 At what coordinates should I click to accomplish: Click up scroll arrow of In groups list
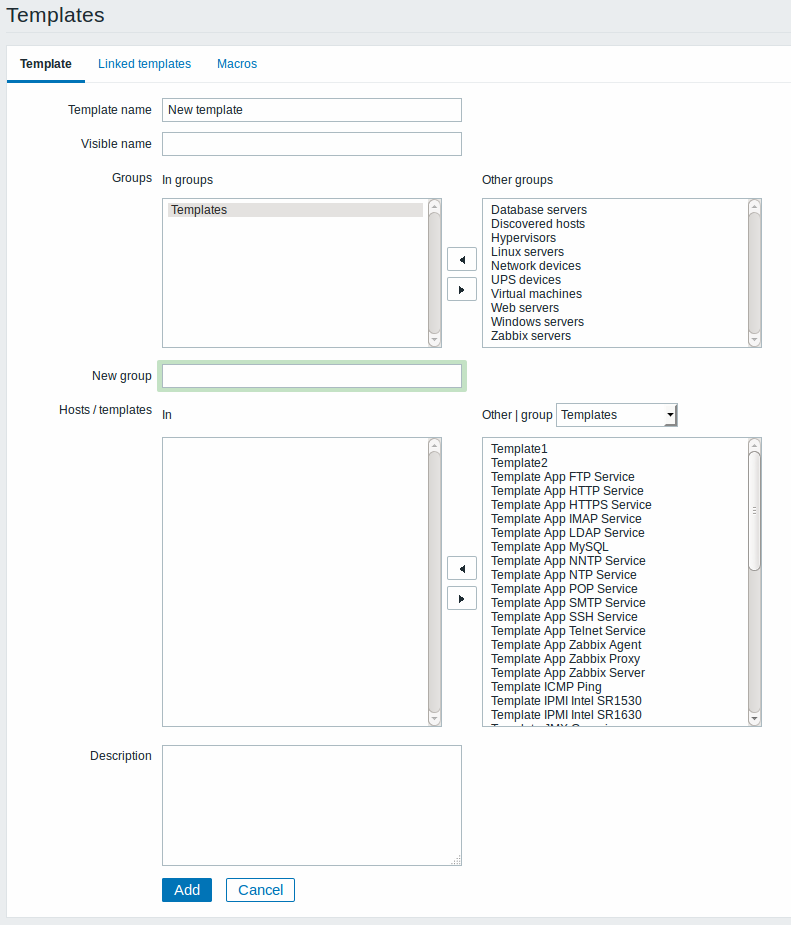click(x=435, y=206)
